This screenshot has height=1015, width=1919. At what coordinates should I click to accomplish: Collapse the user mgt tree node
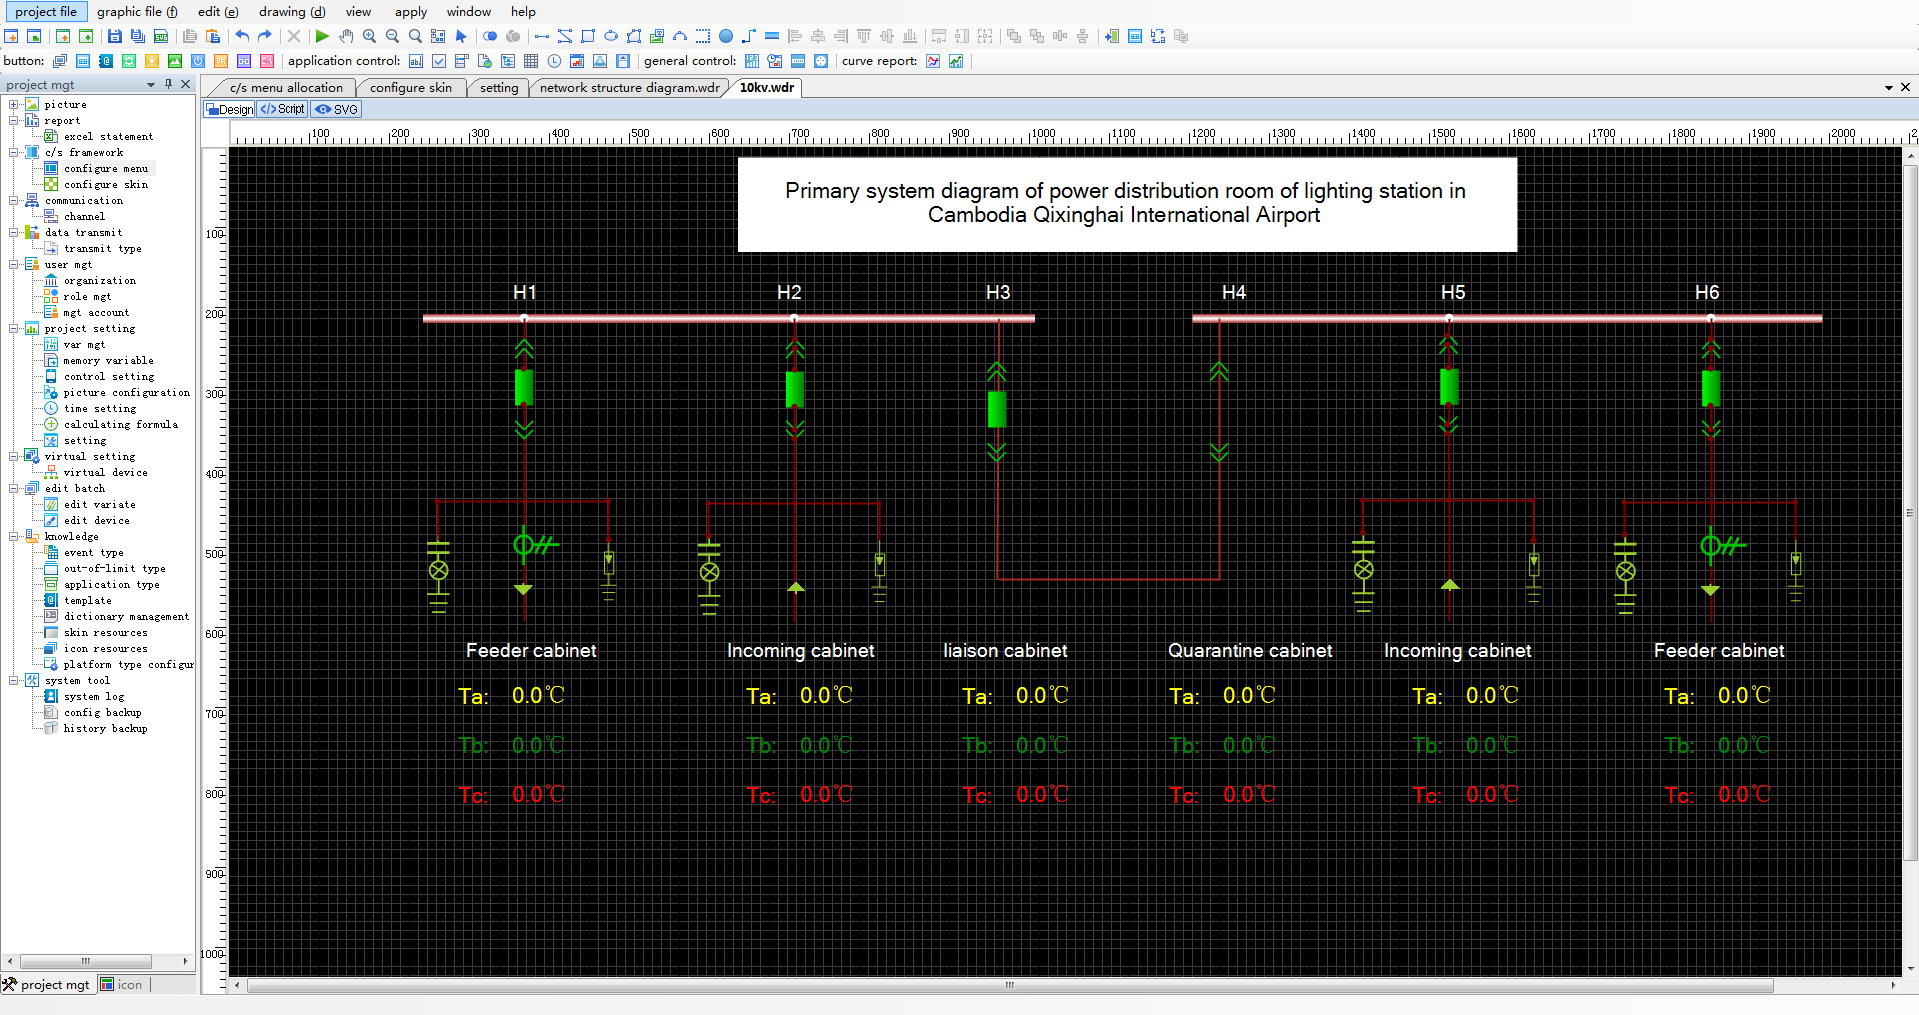click(x=14, y=264)
